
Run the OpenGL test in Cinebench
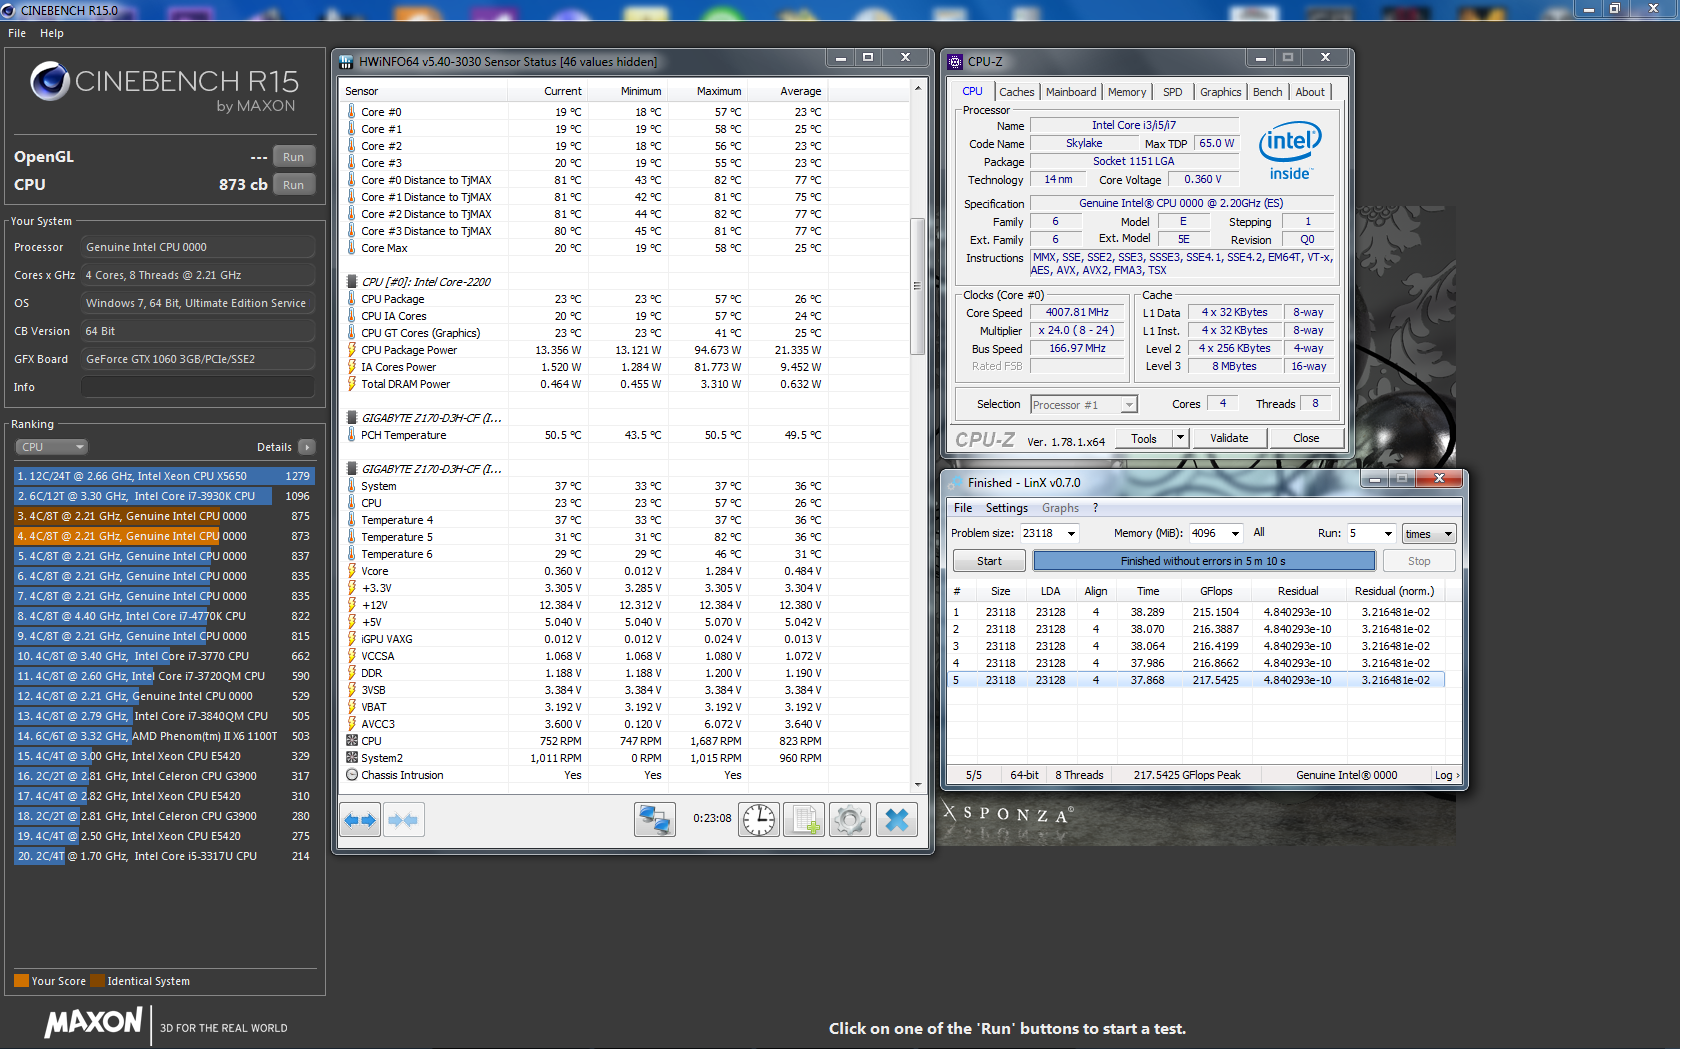(293, 157)
